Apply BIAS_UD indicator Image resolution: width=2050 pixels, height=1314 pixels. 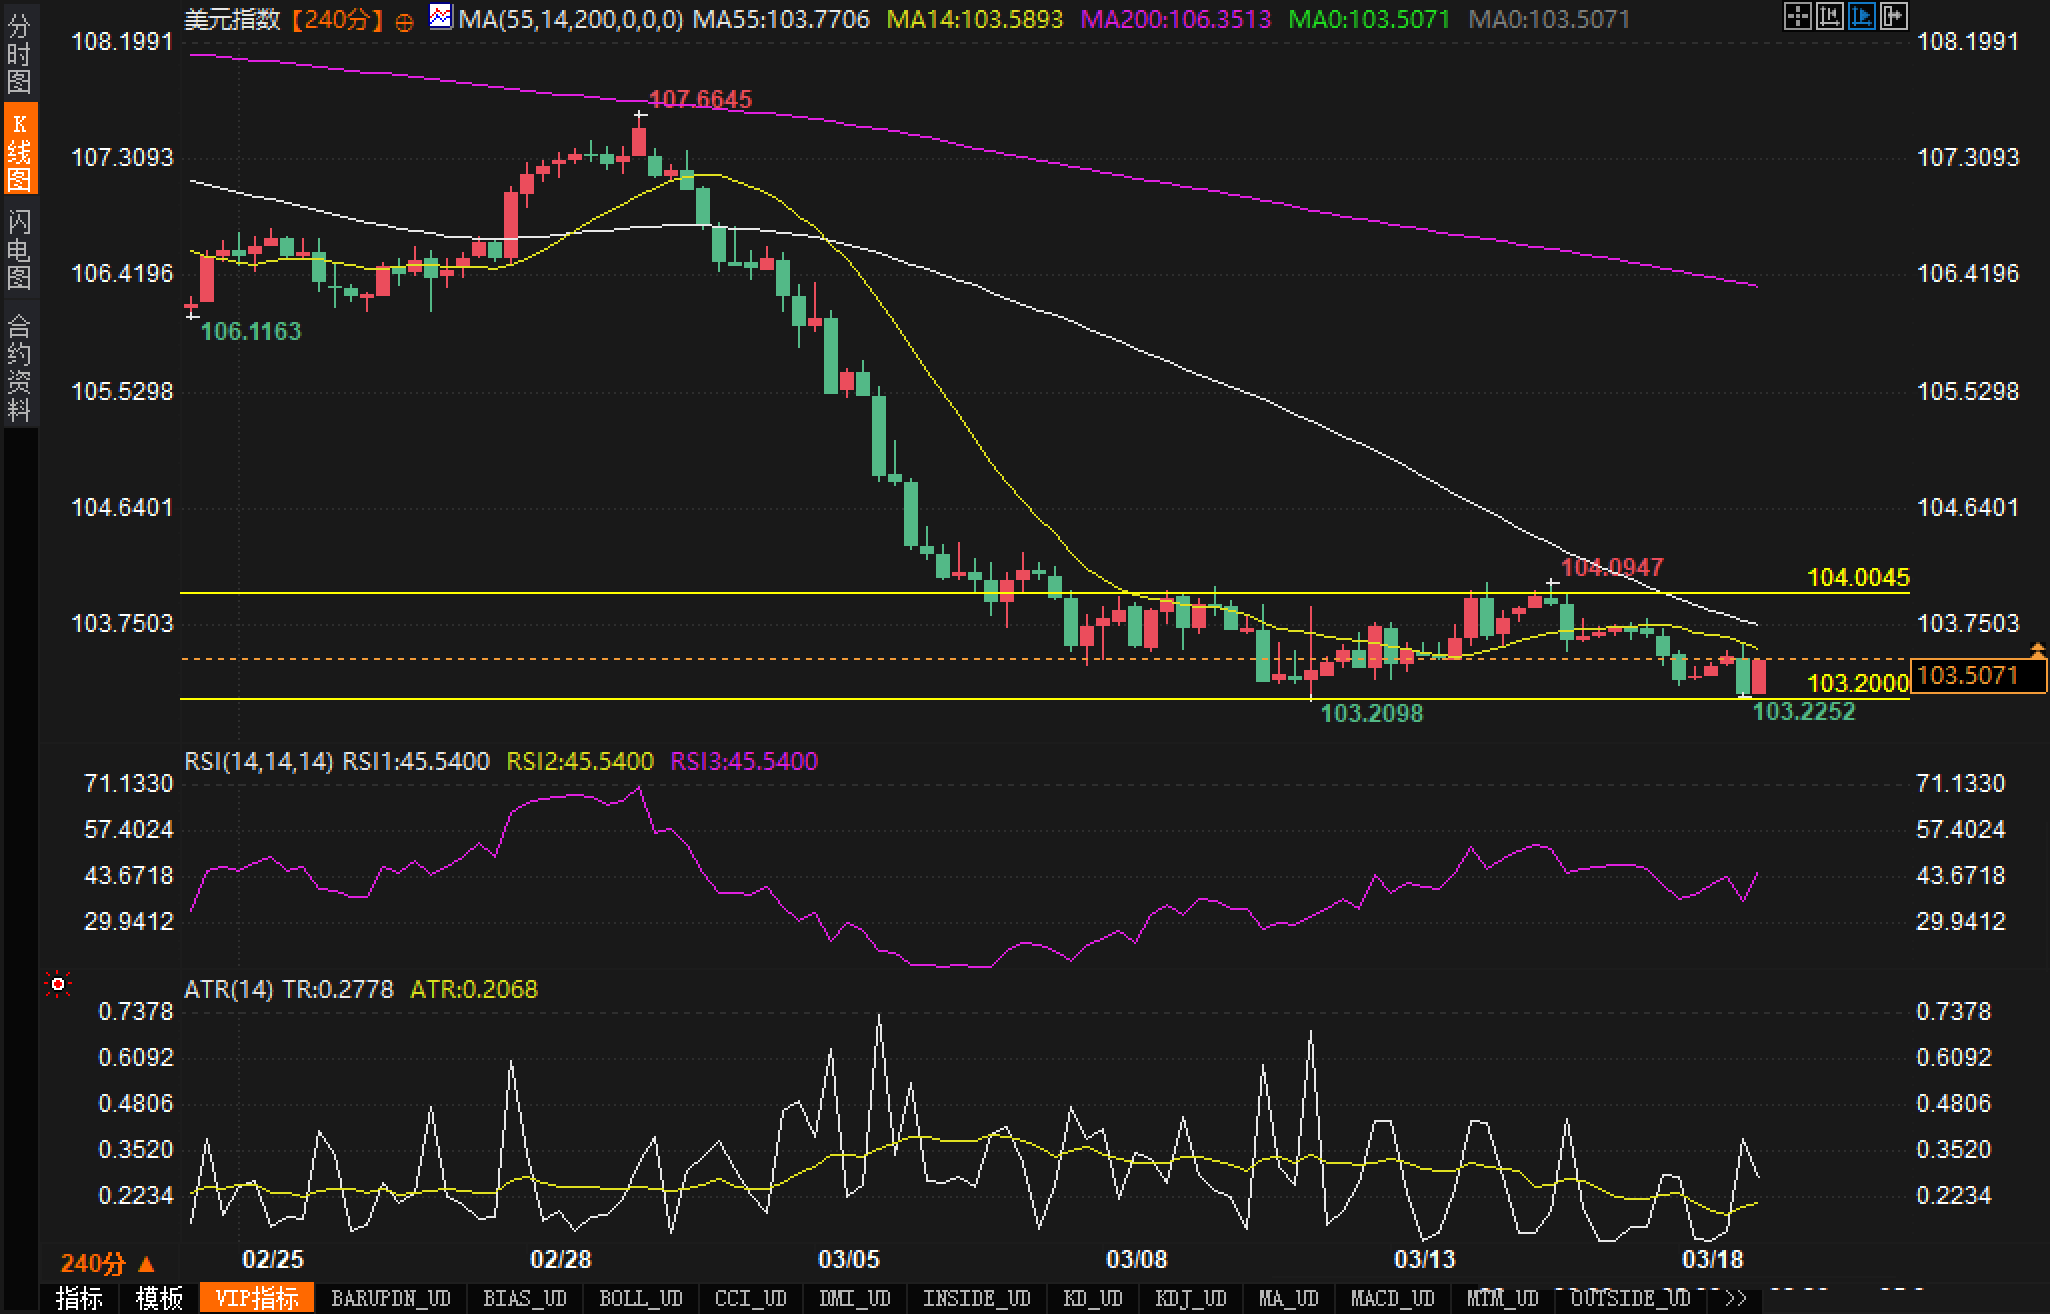pos(524,1298)
